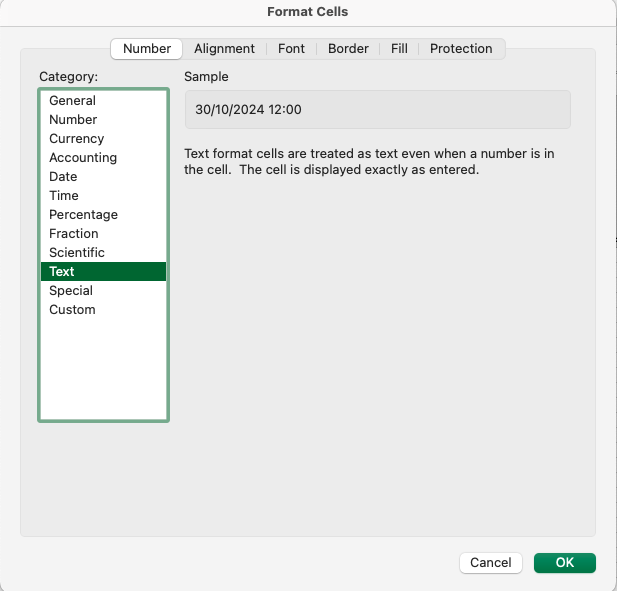This screenshot has height=591, width=617.
Task: Confirm the format with OK
Action: tap(564, 563)
